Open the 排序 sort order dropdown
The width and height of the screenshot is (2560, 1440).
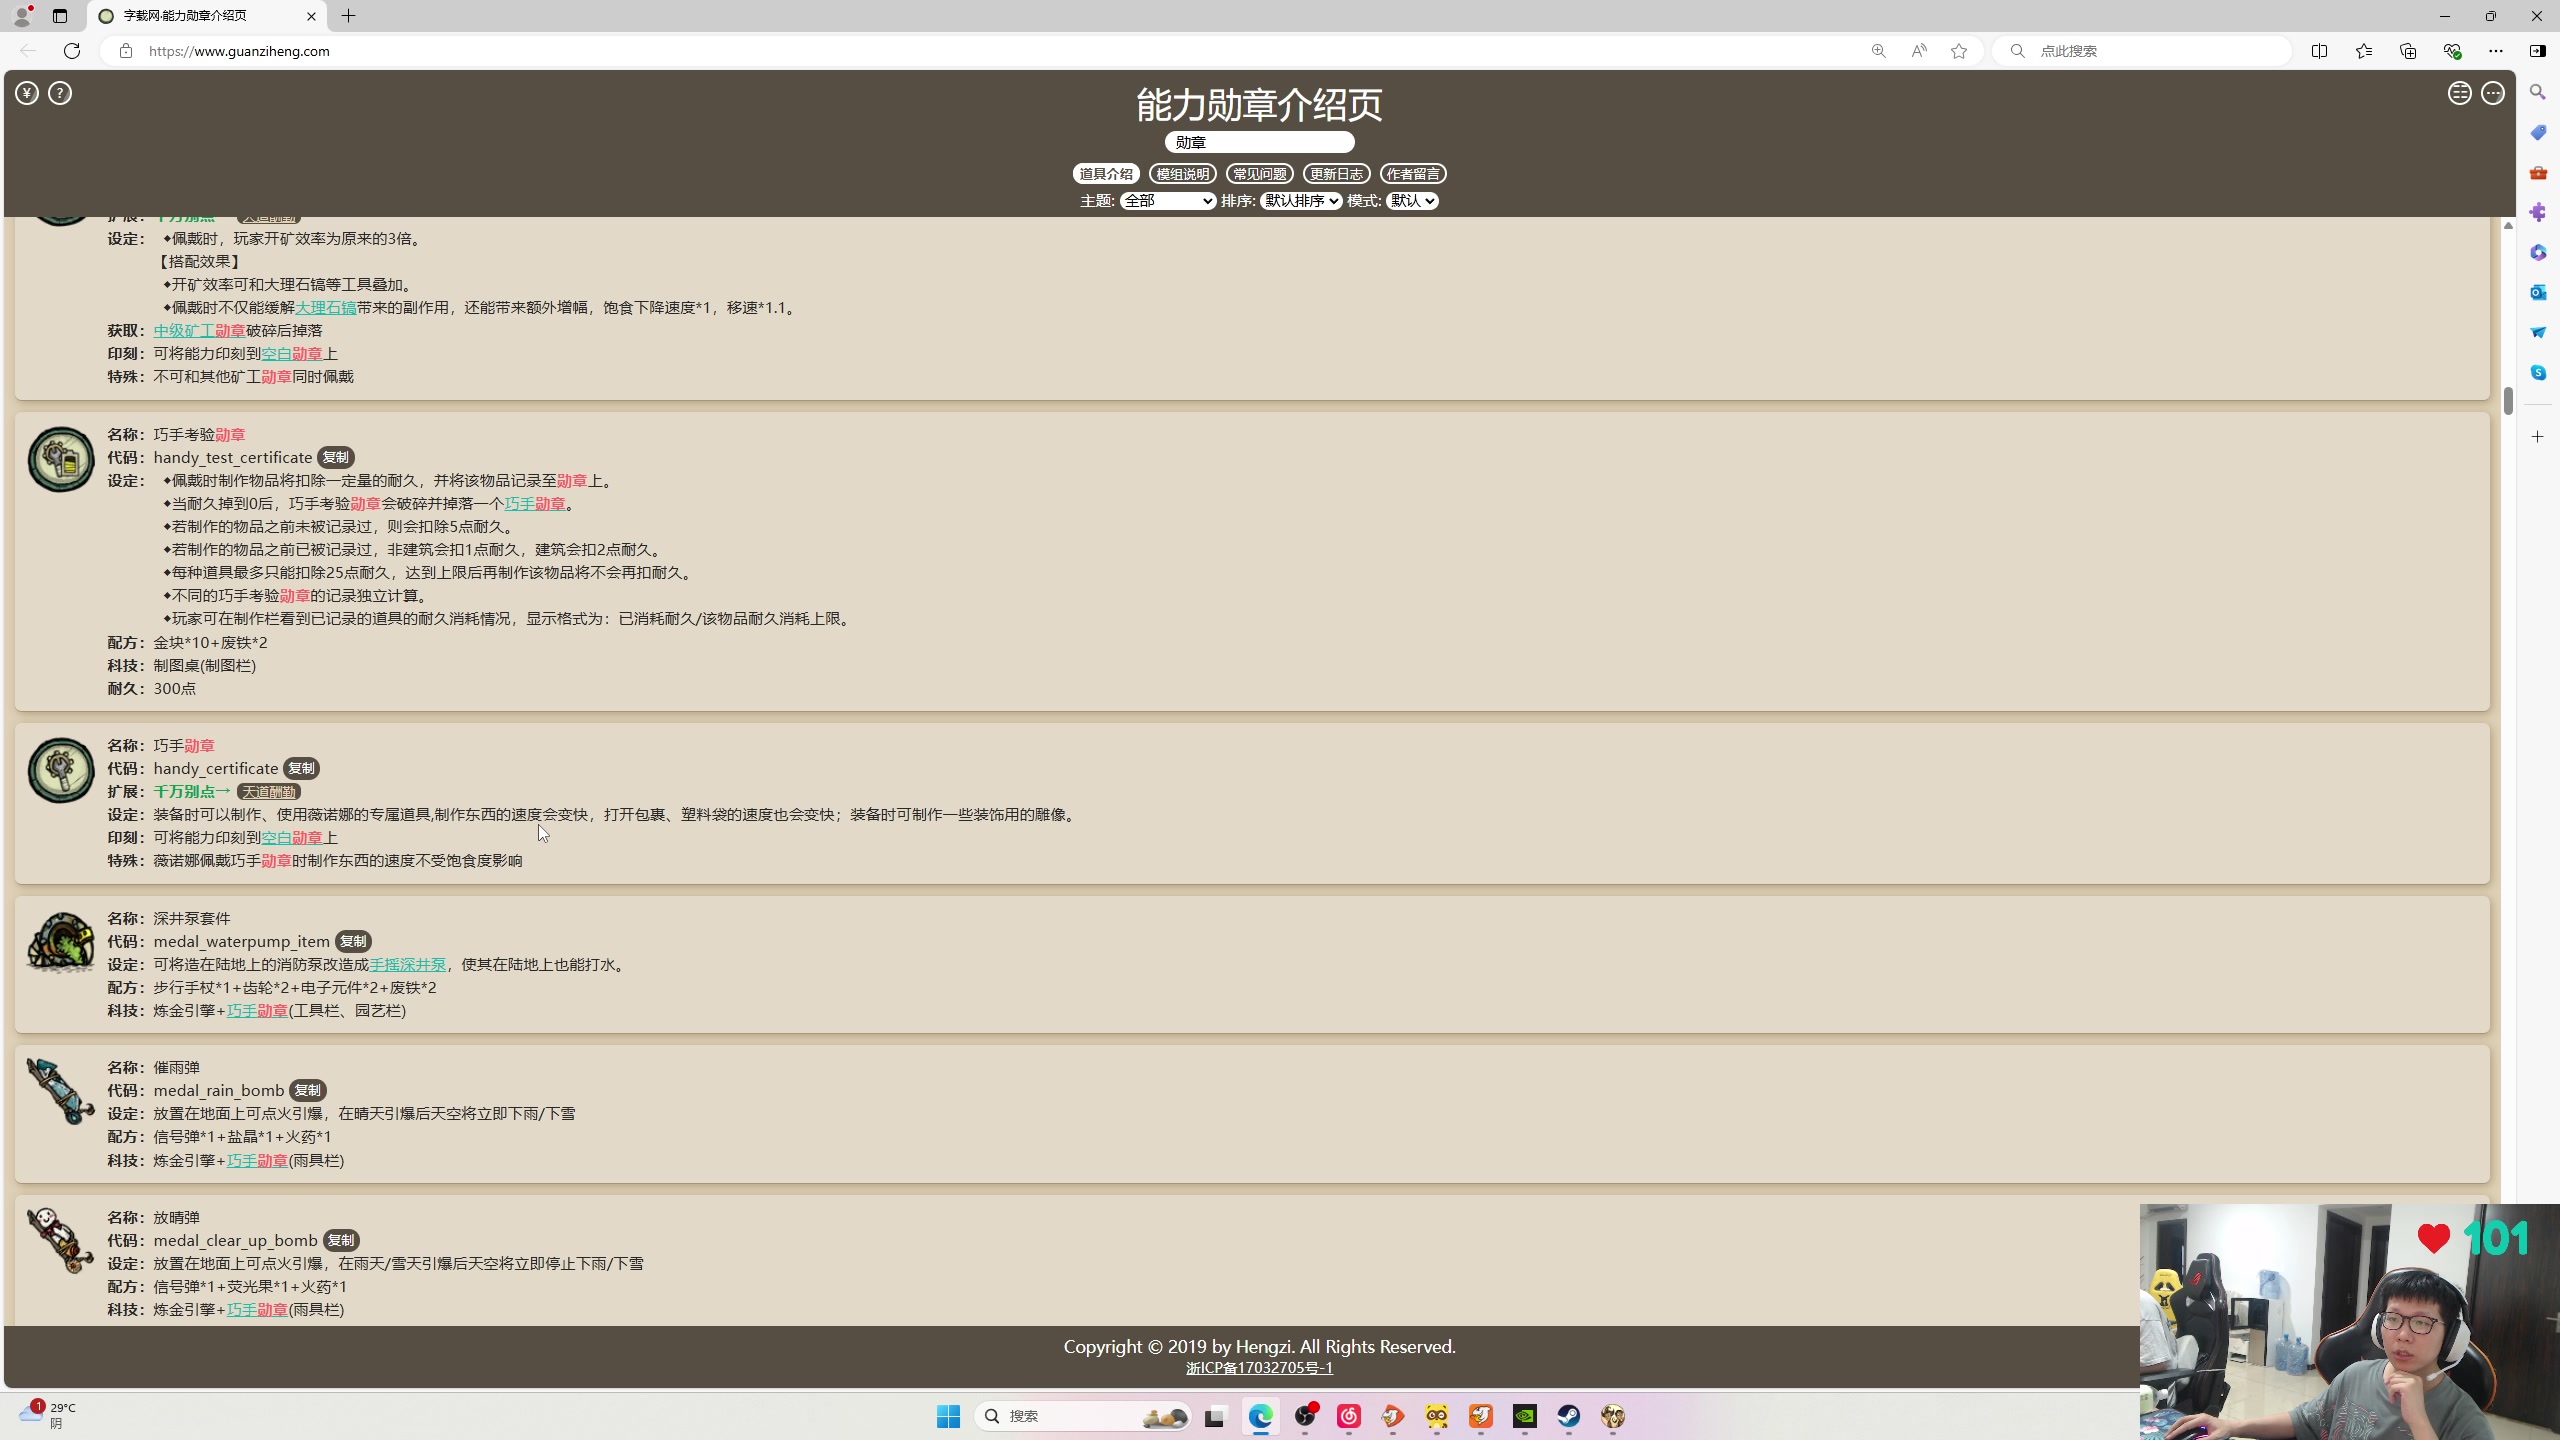pyautogui.click(x=1300, y=201)
